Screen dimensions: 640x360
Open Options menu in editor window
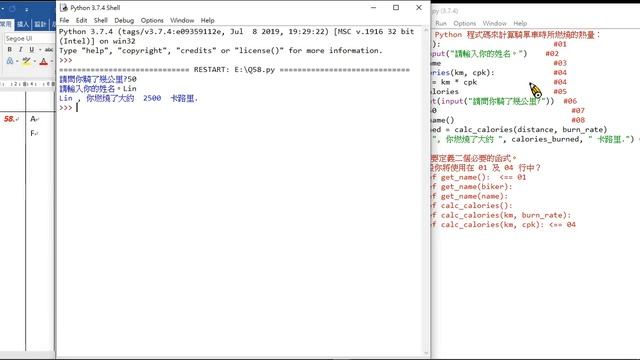pos(464,23)
